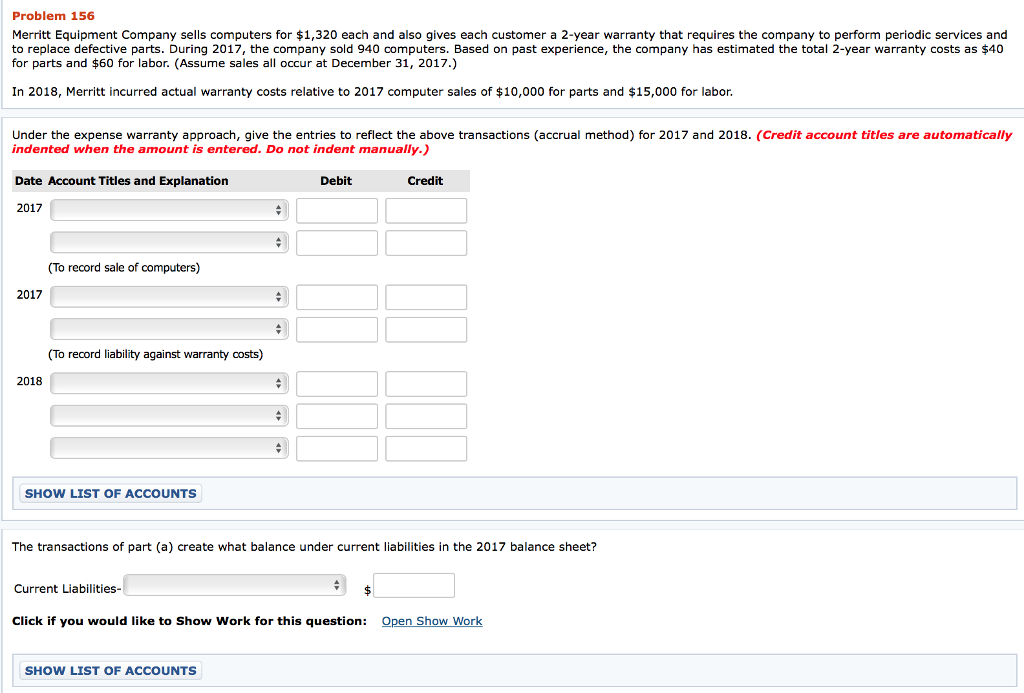Viewport: 1024px width, 693px height.
Task: Open second 2018 entry account dropdown
Action: click(x=169, y=416)
